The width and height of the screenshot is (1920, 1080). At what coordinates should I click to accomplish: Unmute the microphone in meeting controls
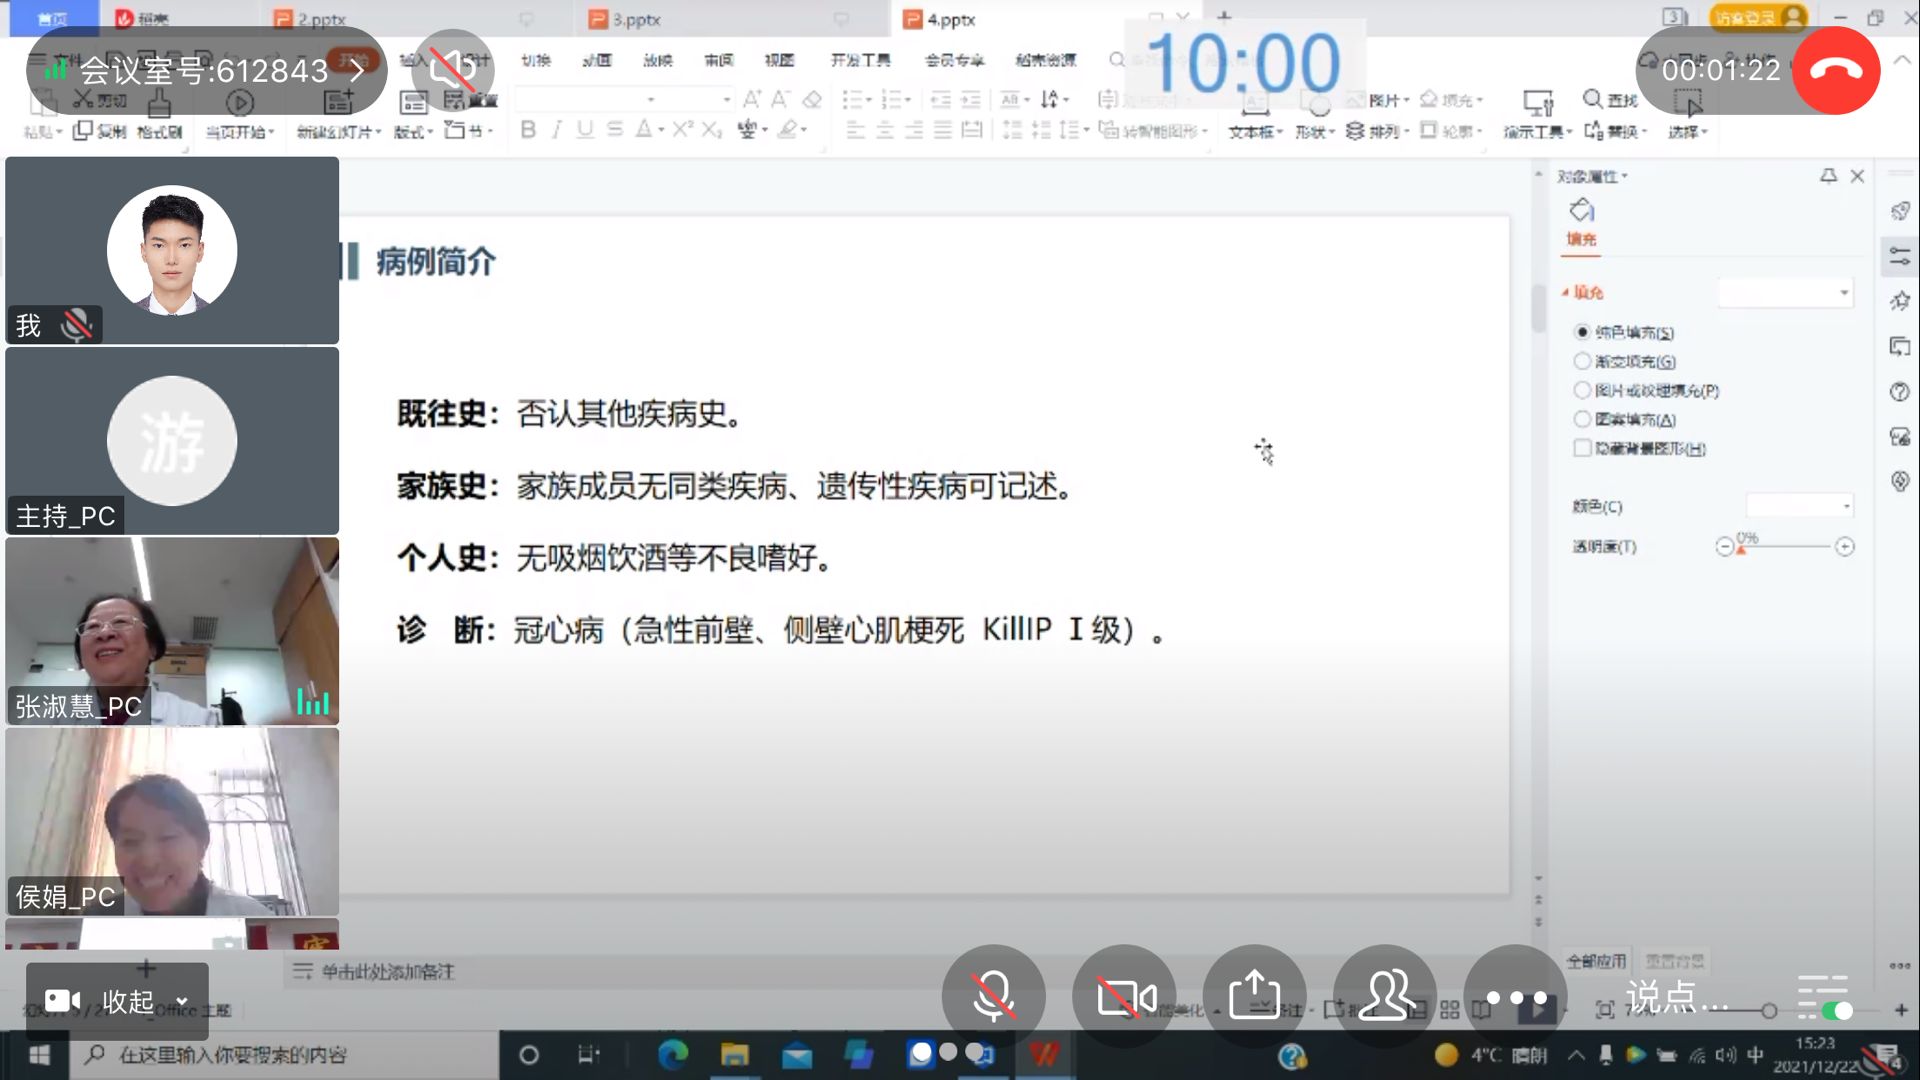[x=993, y=997]
